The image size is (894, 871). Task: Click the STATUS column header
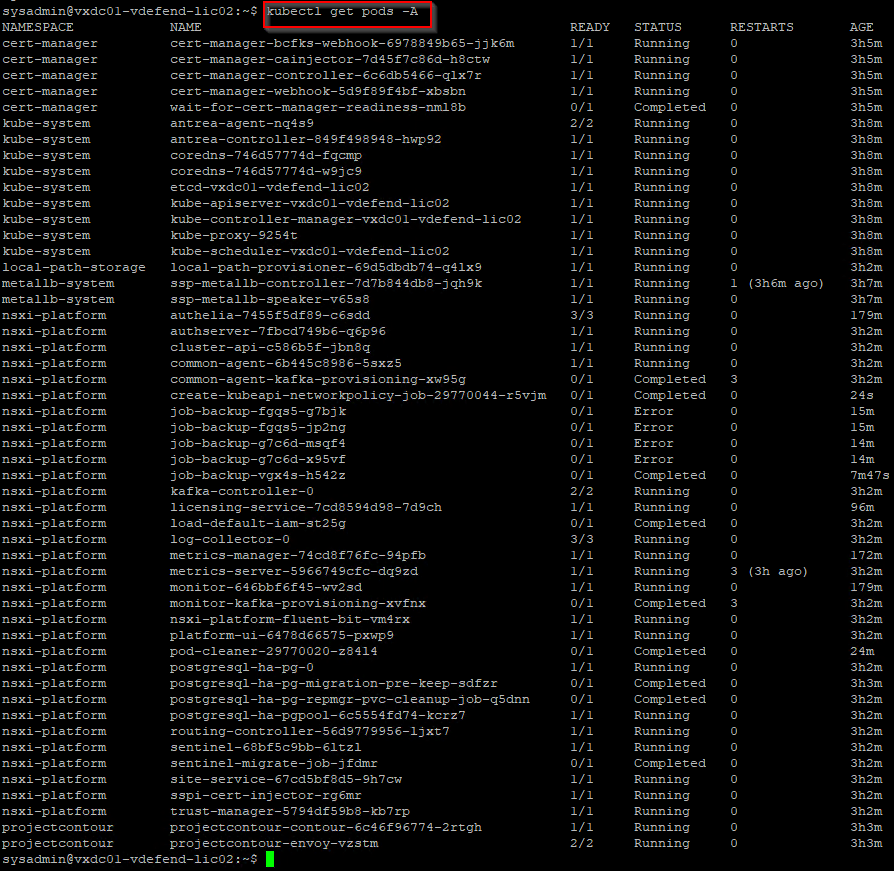[x=657, y=27]
